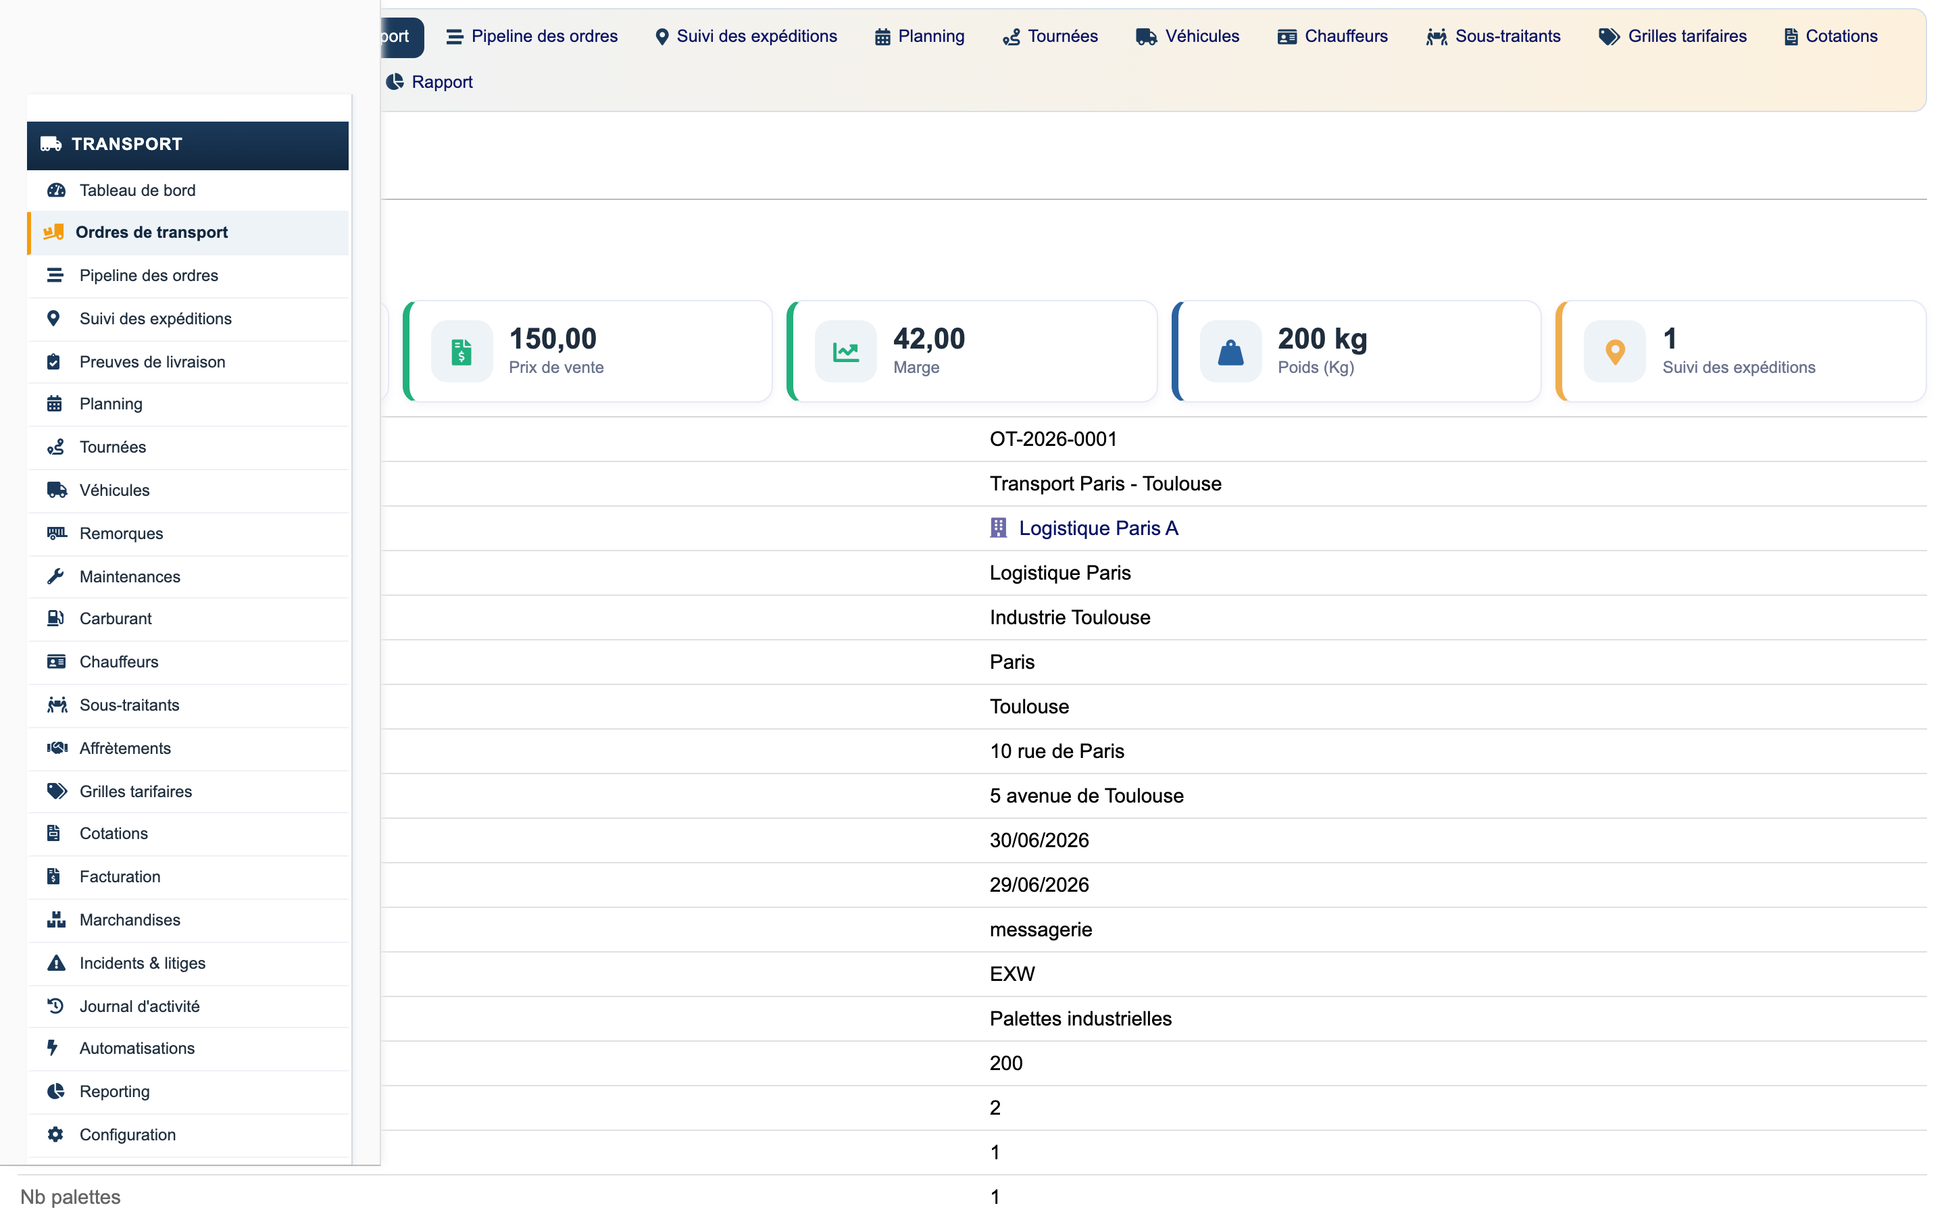Viewport: 1946px width, 1216px height.
Task: Click the Marge chart card icon
Action: (x=846, y=352)
